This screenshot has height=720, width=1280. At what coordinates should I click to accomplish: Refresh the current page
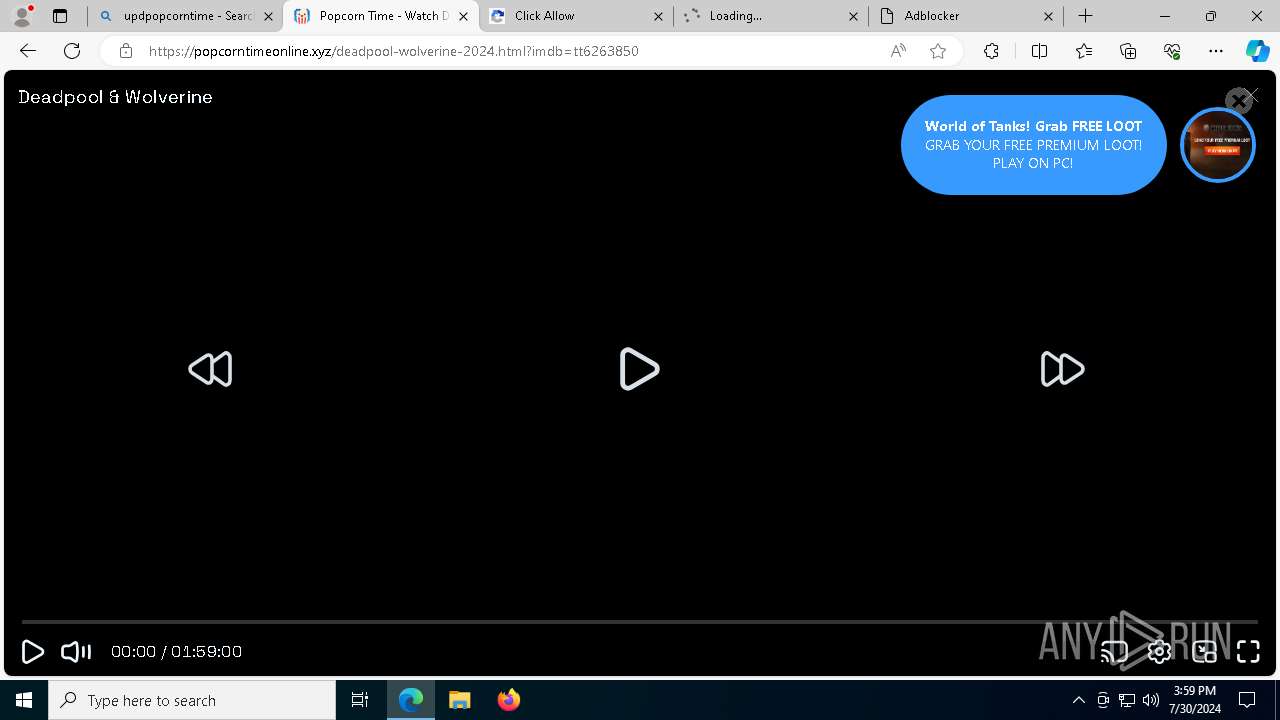(x=72, y=51)
